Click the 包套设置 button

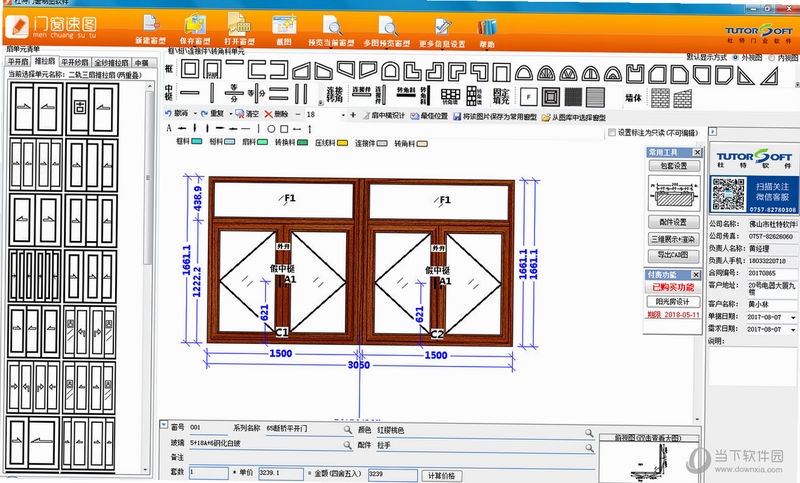pyautogui.click(x=673, y=166)
